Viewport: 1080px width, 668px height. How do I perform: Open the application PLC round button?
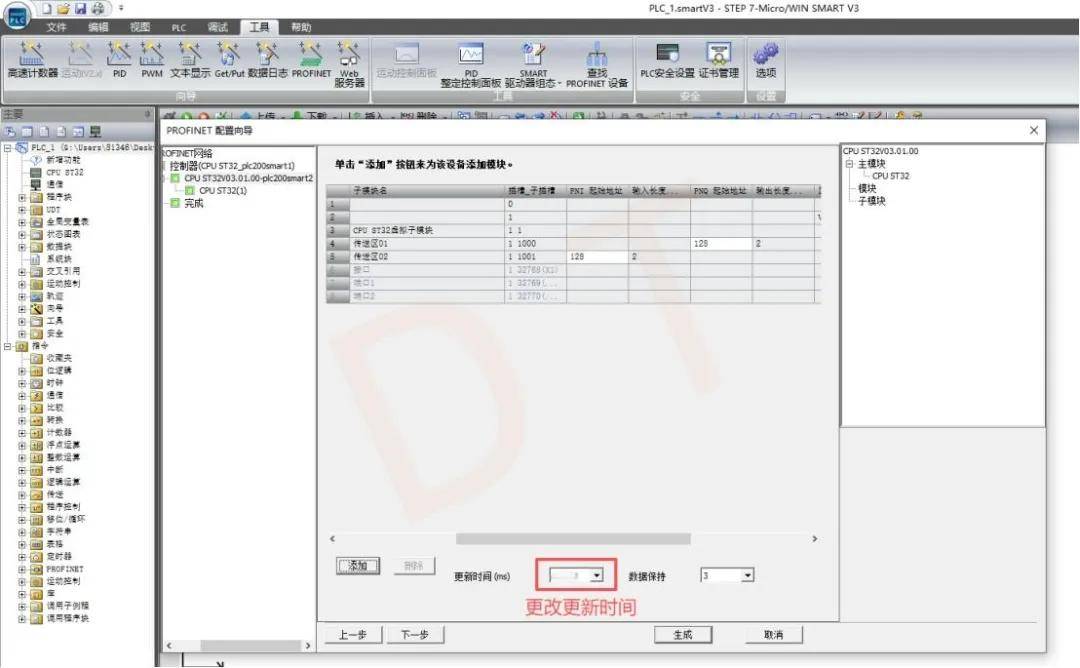click(x=17, y=17)
